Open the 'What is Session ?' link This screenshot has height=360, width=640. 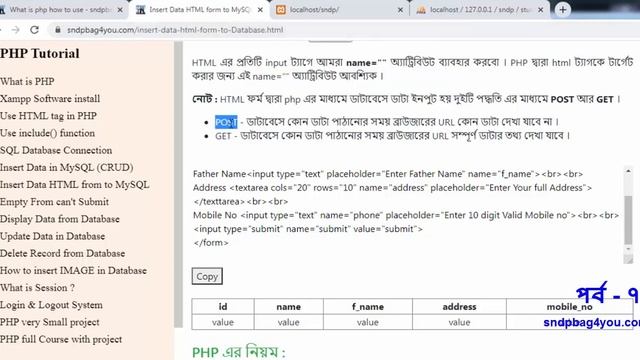click(x=37, y=287)
